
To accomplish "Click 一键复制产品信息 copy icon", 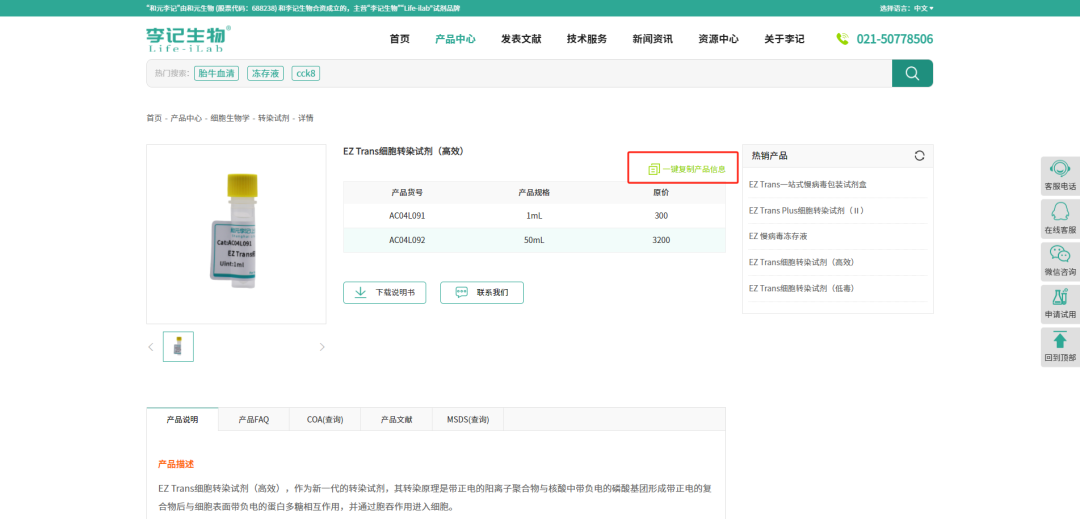I will click(x=654, y=169).
